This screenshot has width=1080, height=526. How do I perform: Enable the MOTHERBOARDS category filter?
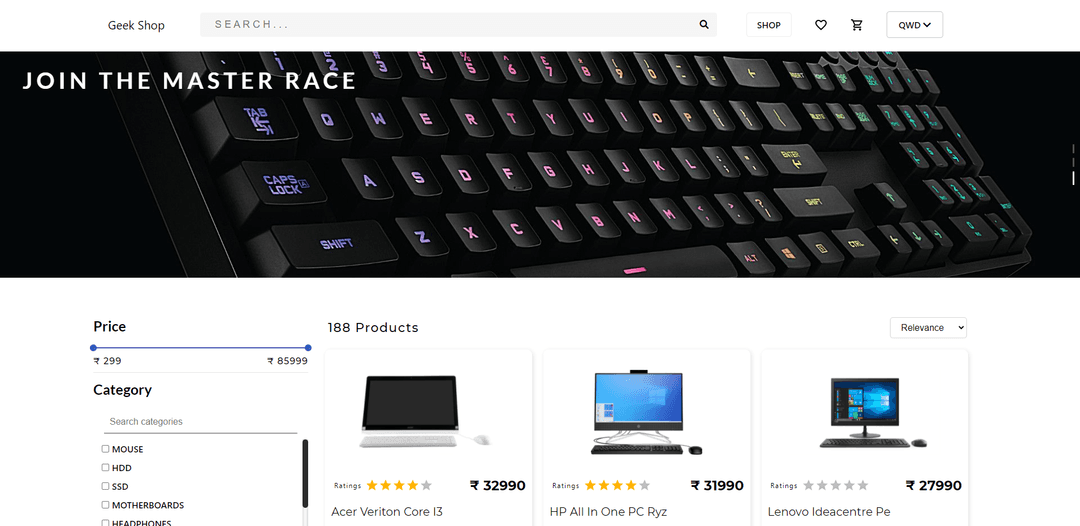coord(105,505)
